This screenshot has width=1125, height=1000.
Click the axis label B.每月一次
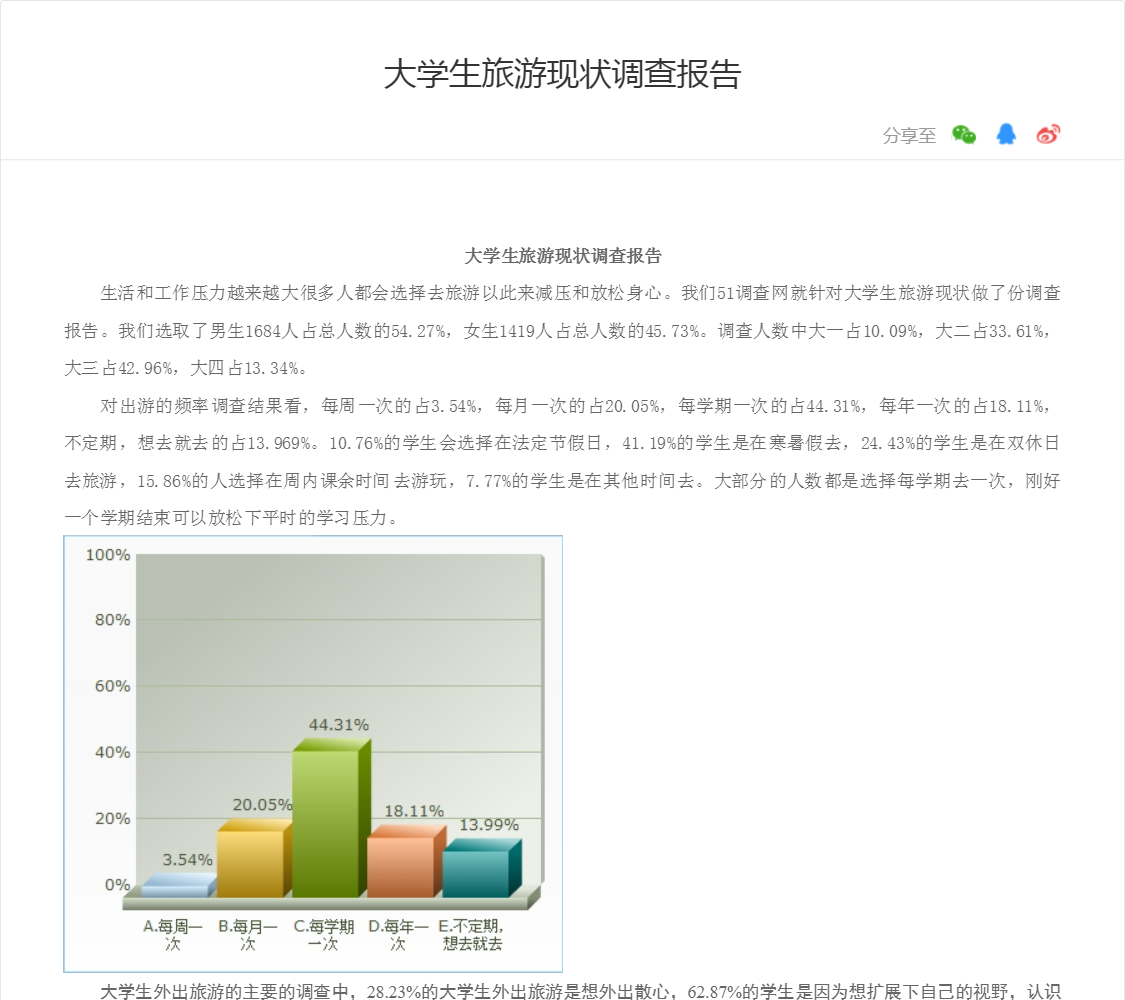[248, 935]
